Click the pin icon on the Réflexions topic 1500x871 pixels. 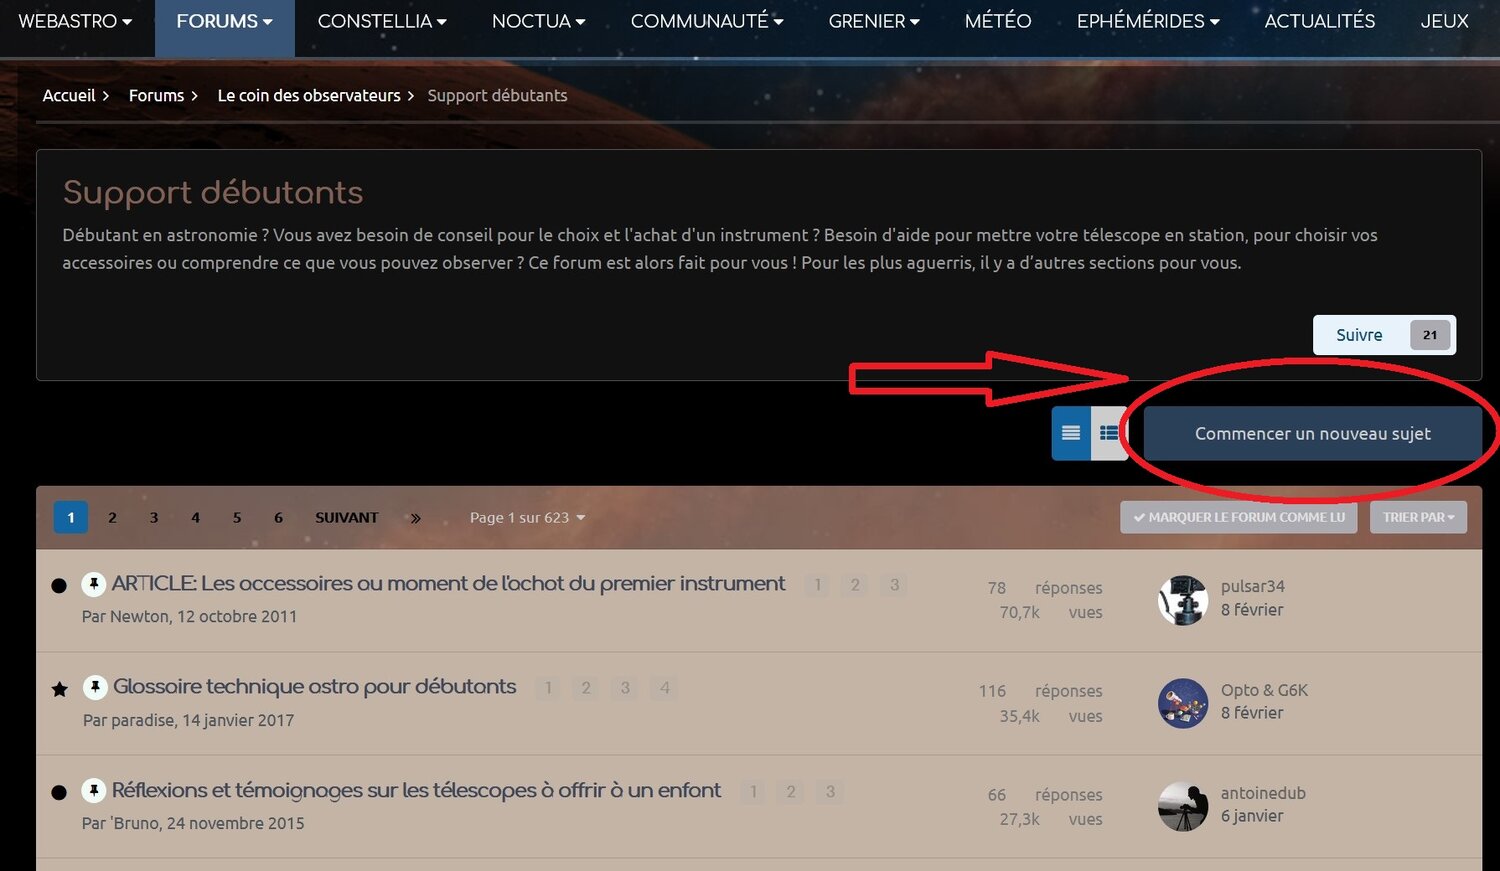click(95, 790)
